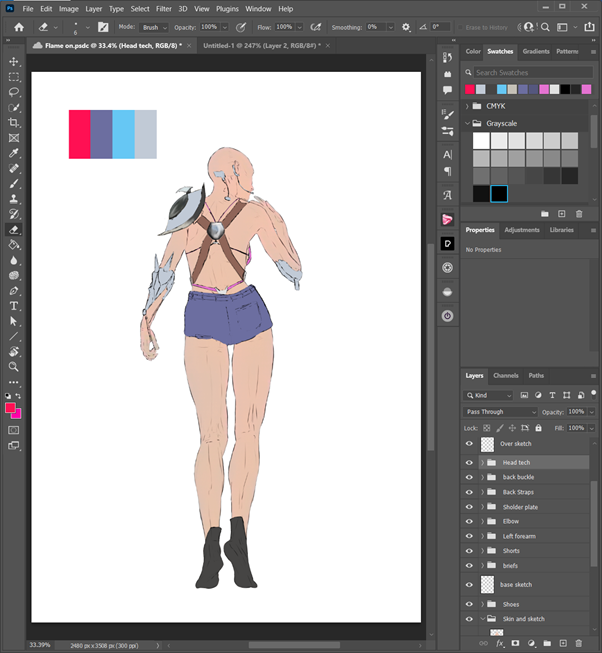The height and width of the screenshot is (653, 602).
Task: Open the layer blend mode Pass Through dropdown
Action: pyautogui.click(x=500, y=412)
